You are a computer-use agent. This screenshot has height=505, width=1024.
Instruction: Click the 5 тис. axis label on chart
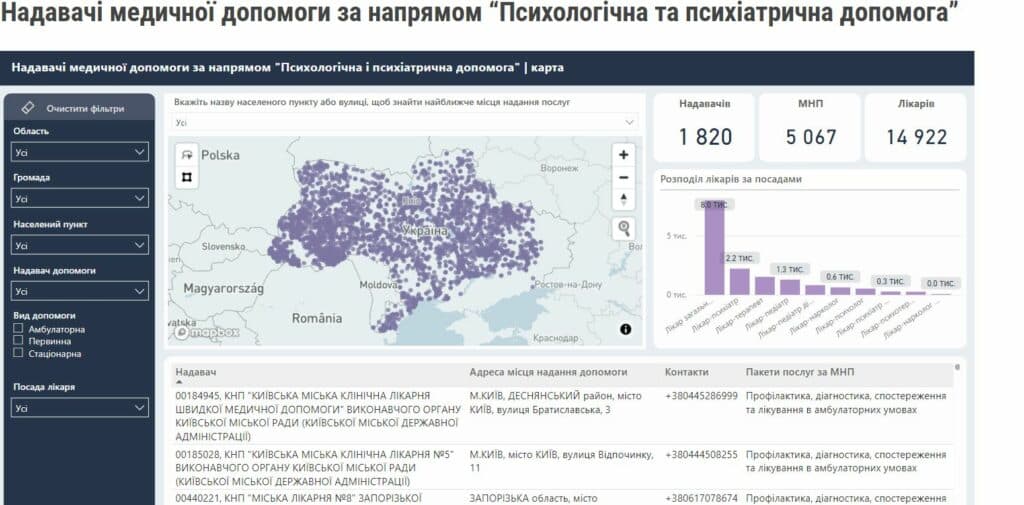[x=677, y=235]
